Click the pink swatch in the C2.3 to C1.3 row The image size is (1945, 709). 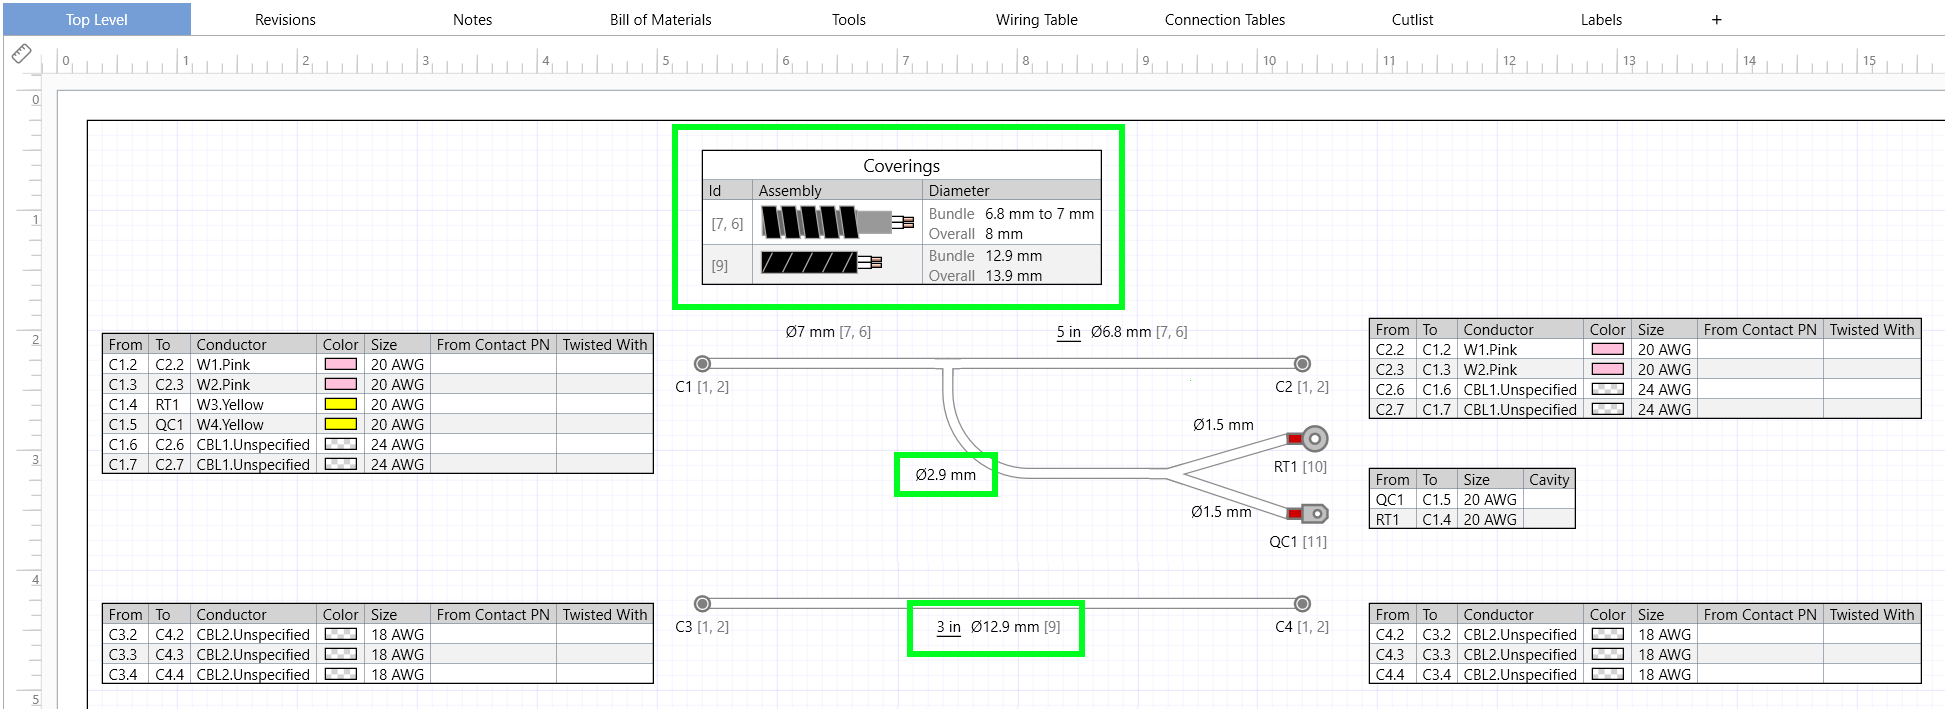click(1608, 370)
